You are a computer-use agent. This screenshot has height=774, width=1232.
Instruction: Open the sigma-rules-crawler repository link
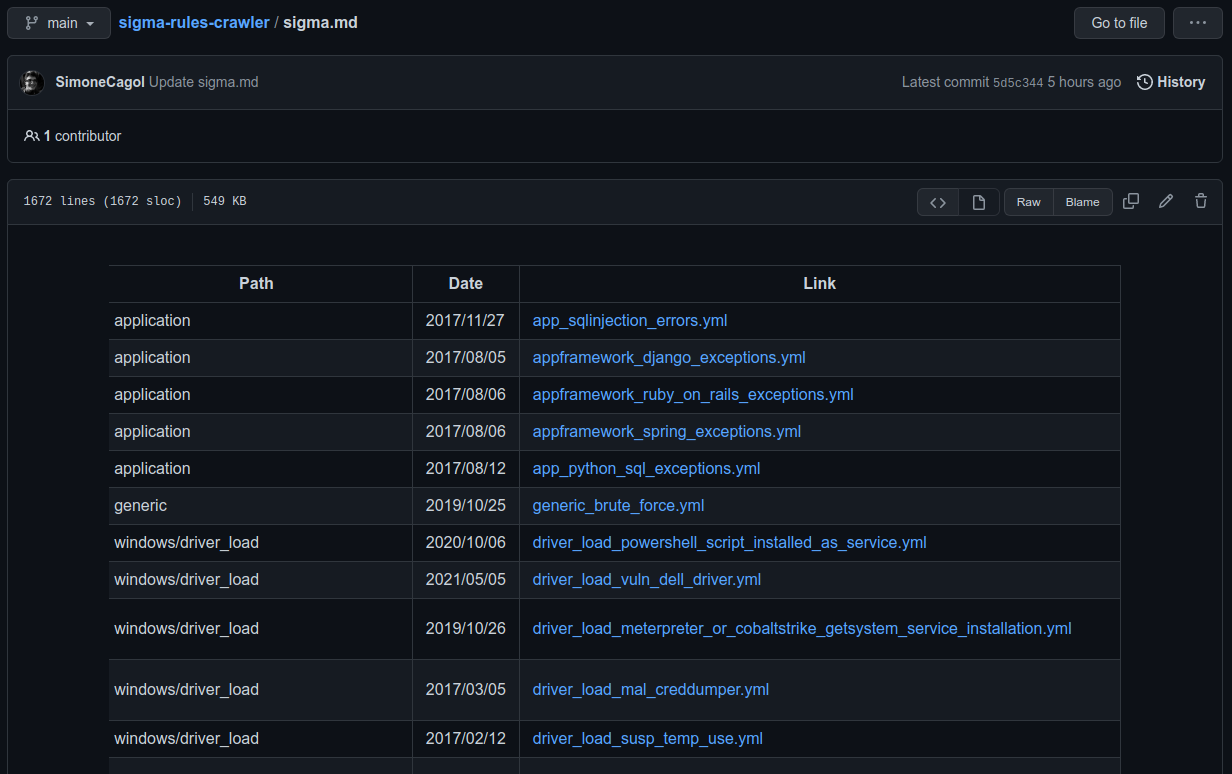click(194, 22)
